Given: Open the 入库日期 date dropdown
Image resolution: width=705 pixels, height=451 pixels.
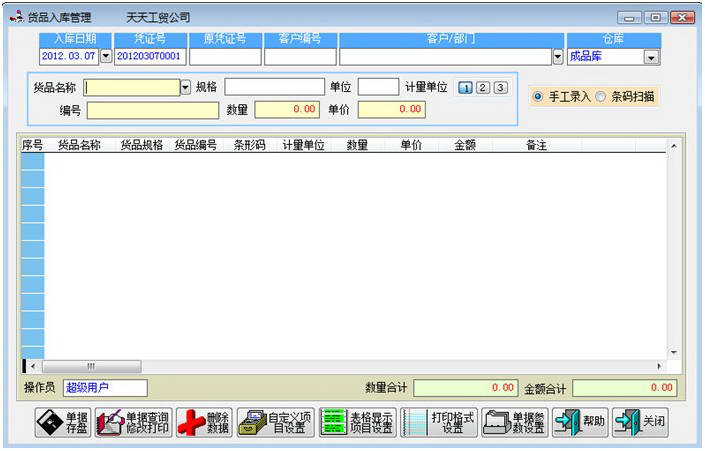Looking at the screenshot, I should click(107, 57).
